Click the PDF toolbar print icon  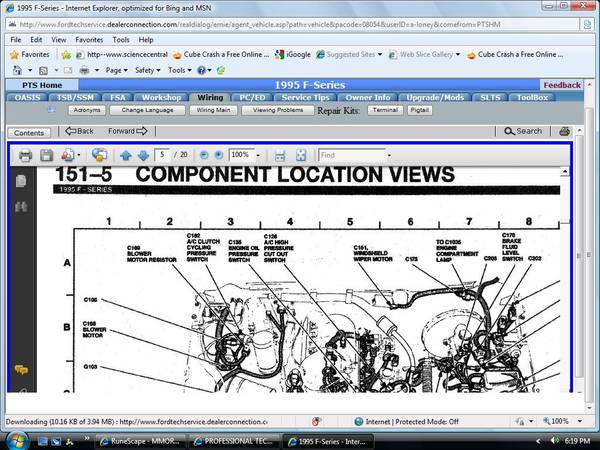point(25,156)
